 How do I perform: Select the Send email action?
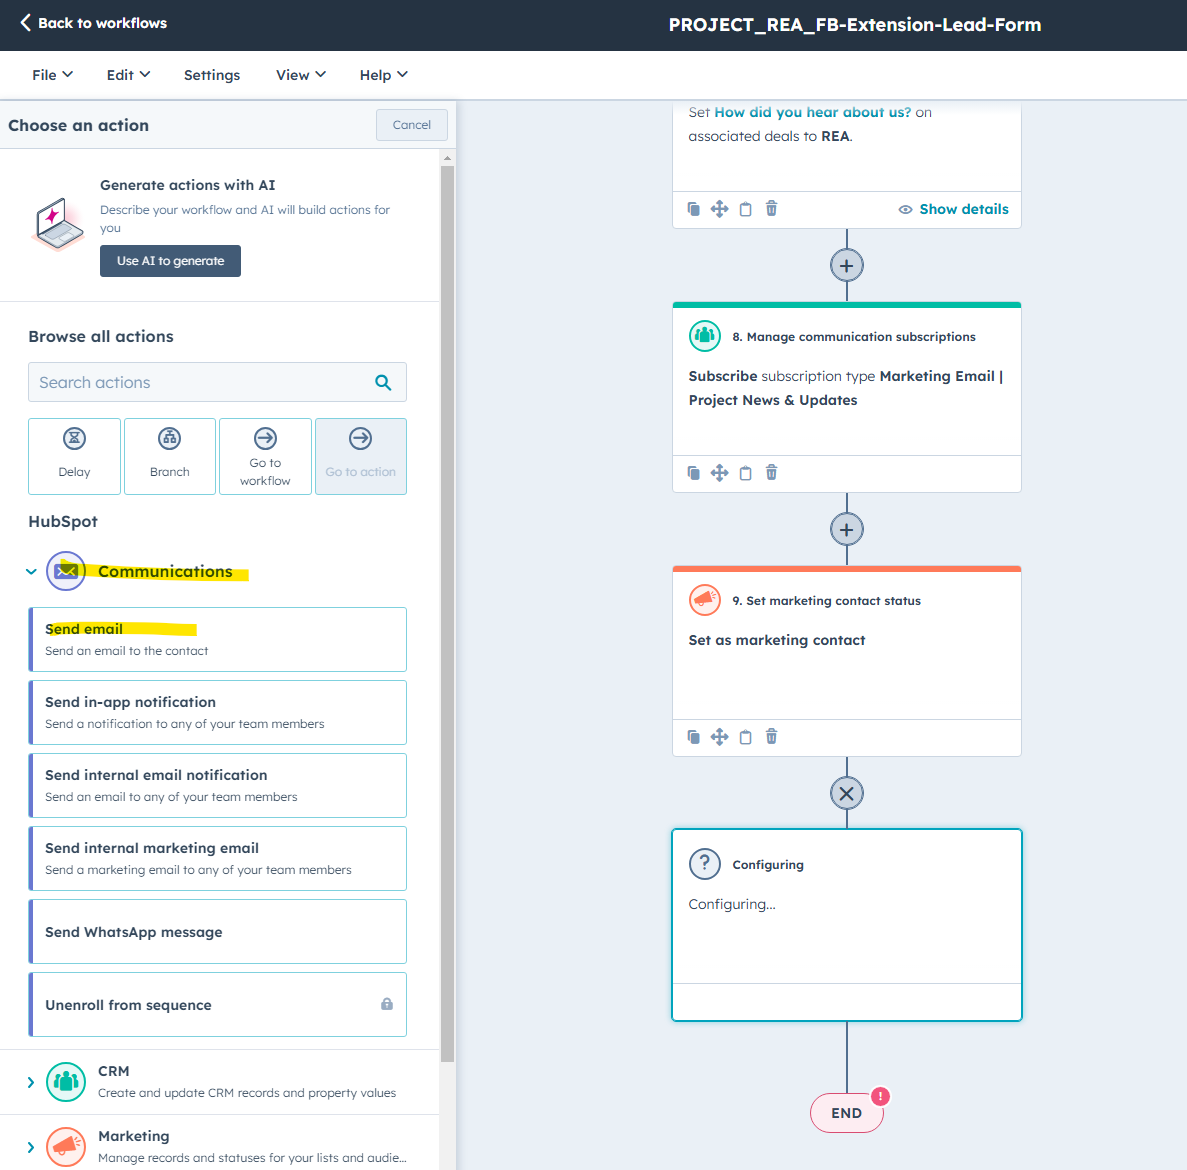(217, 639)
